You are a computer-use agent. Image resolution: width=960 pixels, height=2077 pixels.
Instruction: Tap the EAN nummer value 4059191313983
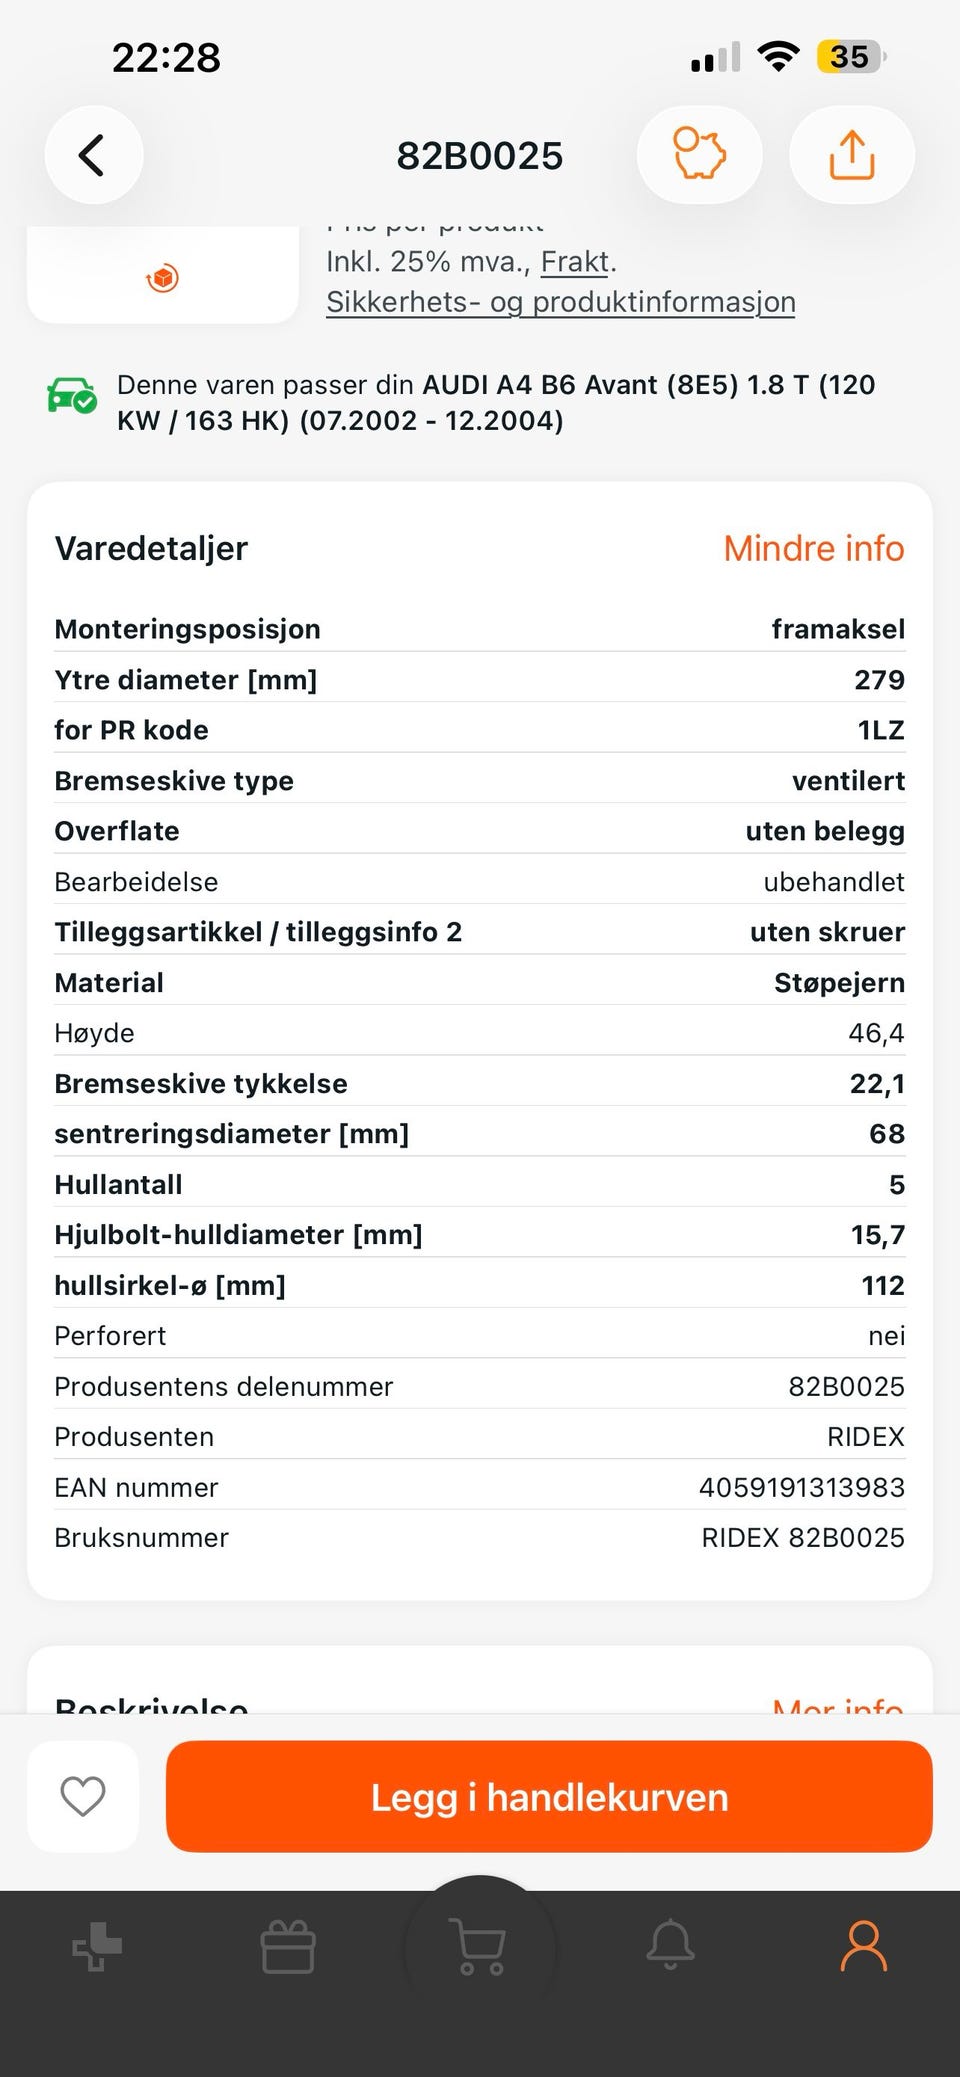(x=802, y=1487)
